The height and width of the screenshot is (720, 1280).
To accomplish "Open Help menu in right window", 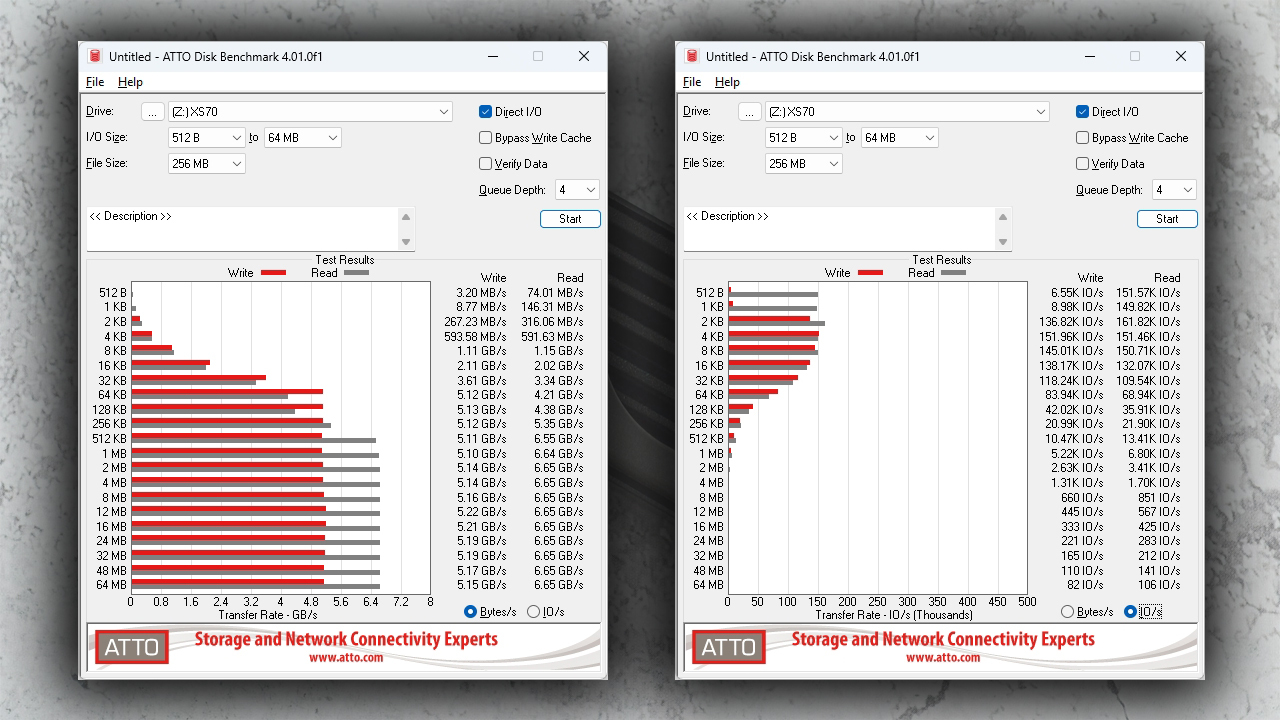I will (x=727, y=82).
